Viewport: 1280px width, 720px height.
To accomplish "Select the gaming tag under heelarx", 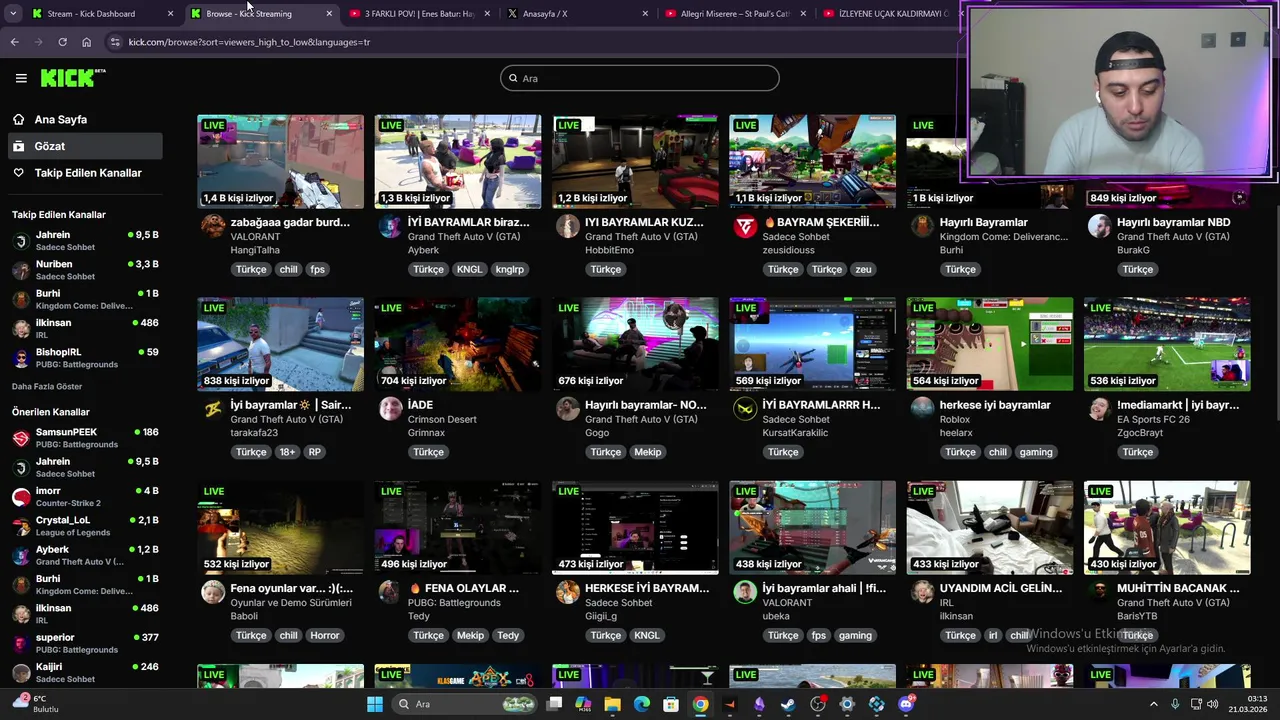I will point(1036,452).
